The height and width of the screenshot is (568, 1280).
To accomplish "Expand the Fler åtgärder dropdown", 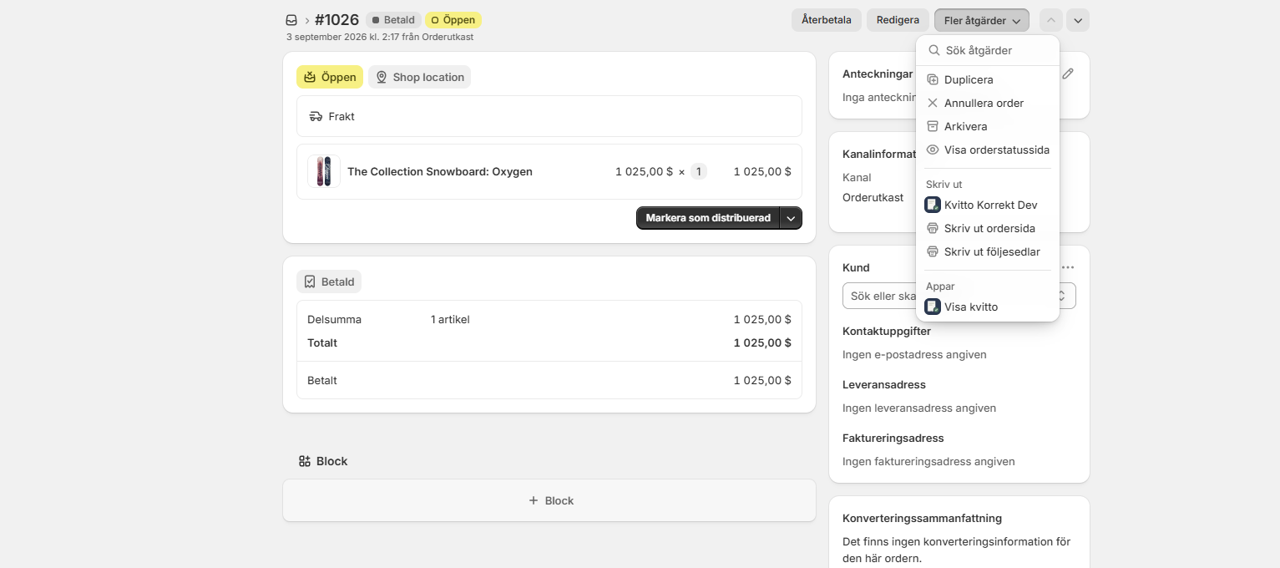I will click(x=982, y=20).
